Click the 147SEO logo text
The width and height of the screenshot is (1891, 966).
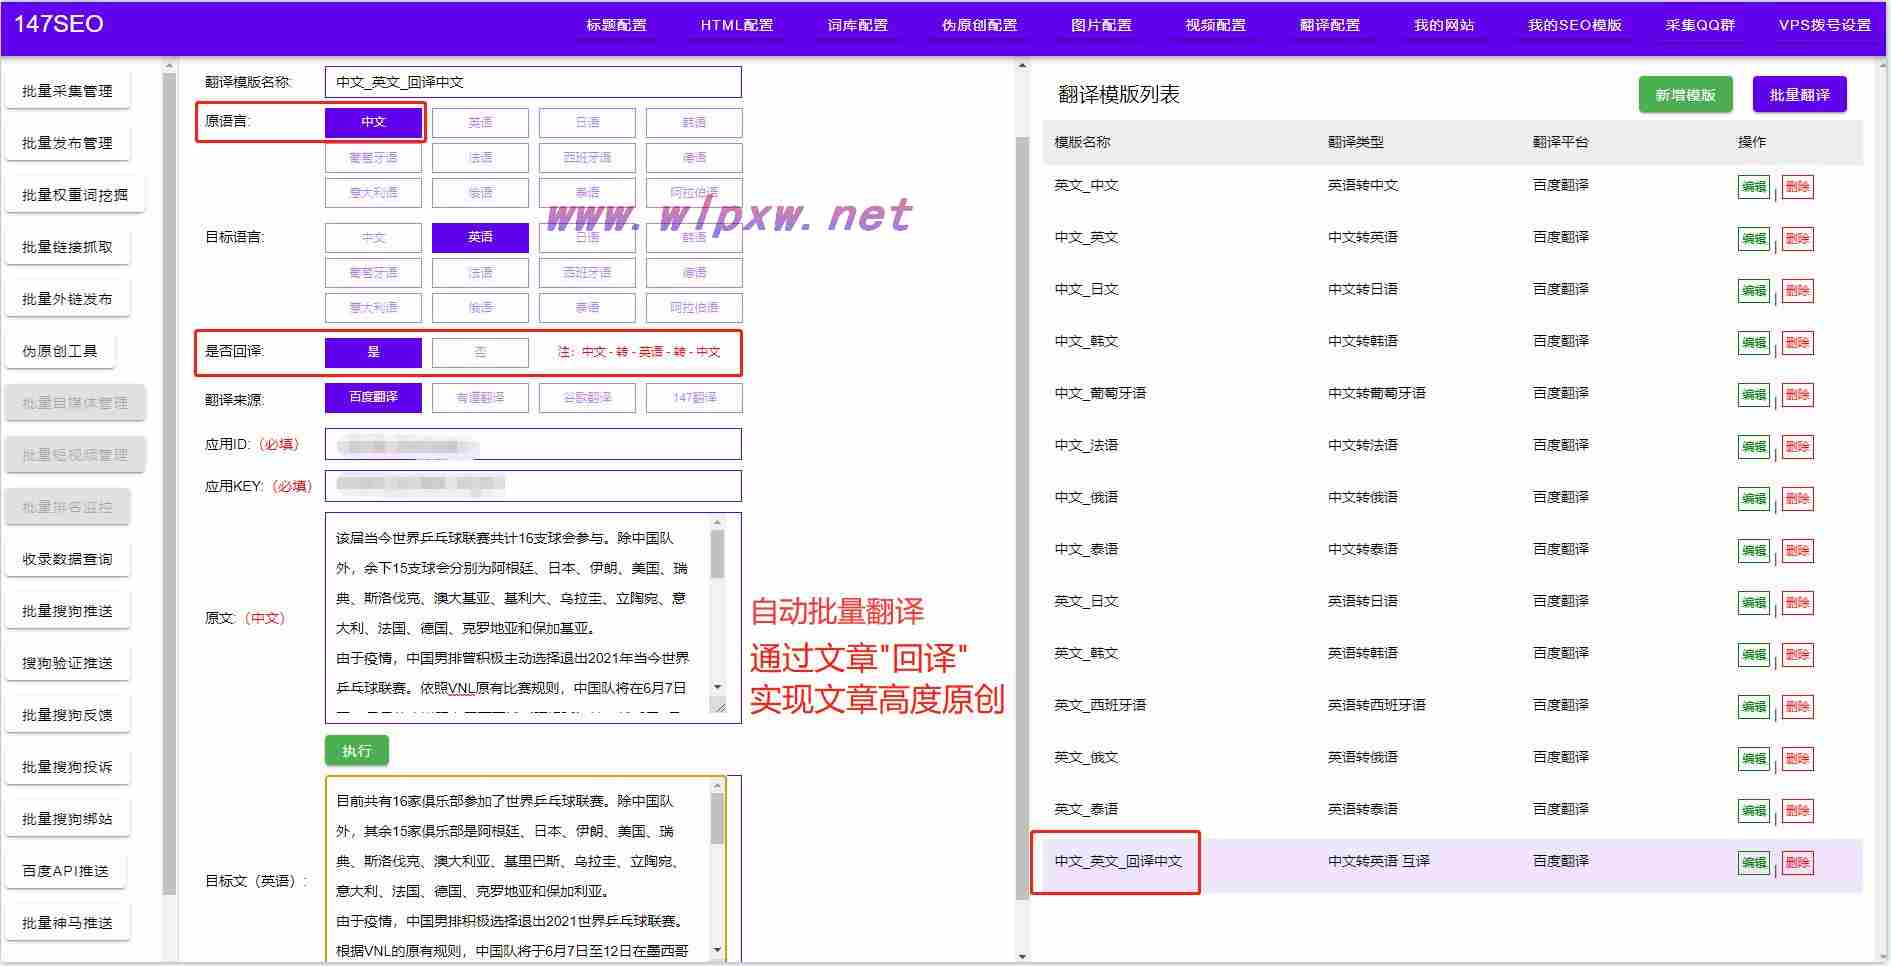(x=59, y=24)
